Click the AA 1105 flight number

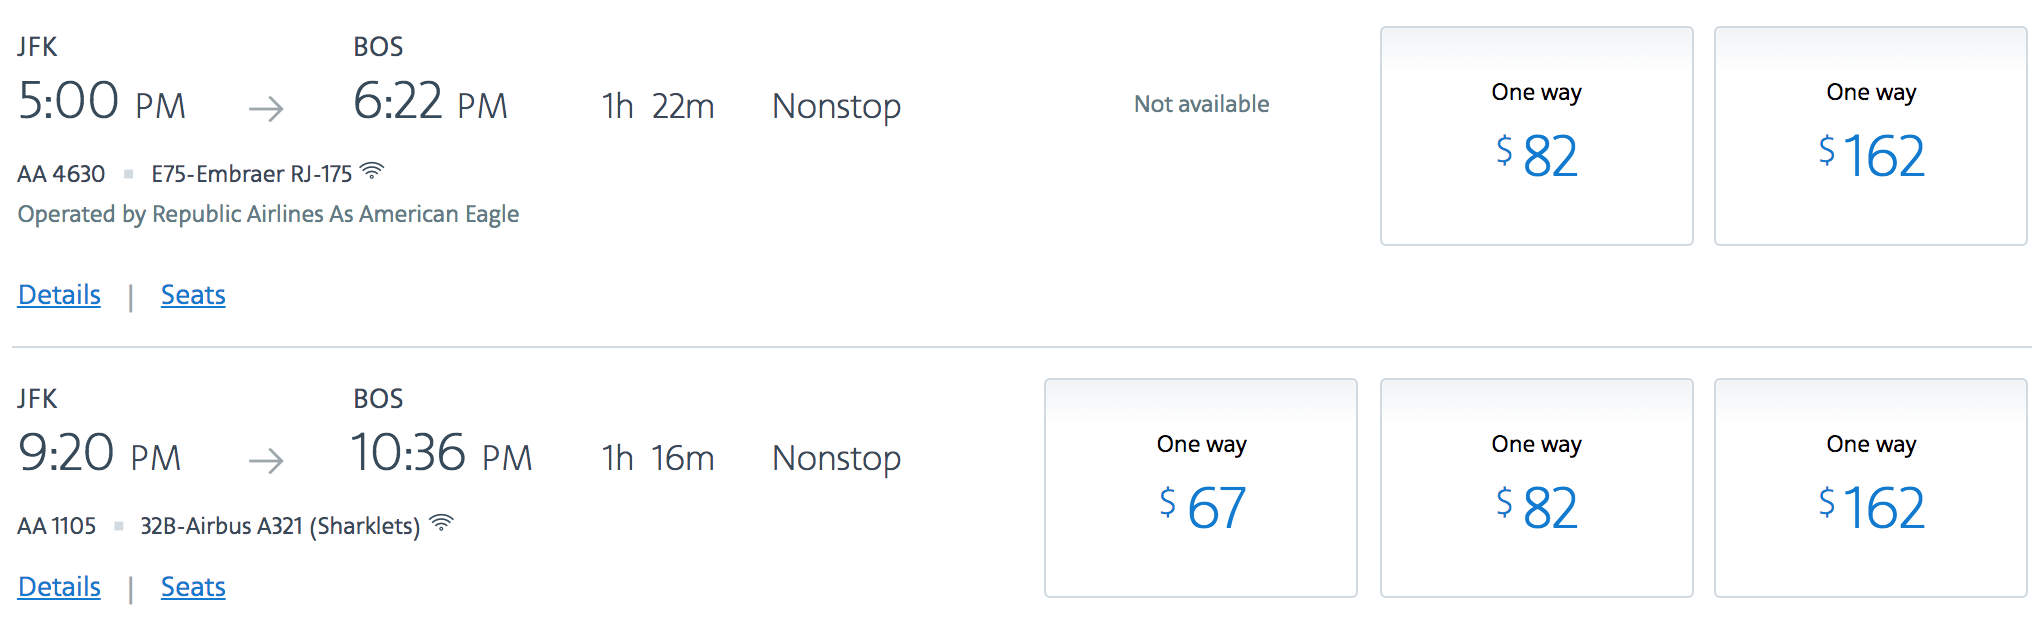tap(57, 526)
